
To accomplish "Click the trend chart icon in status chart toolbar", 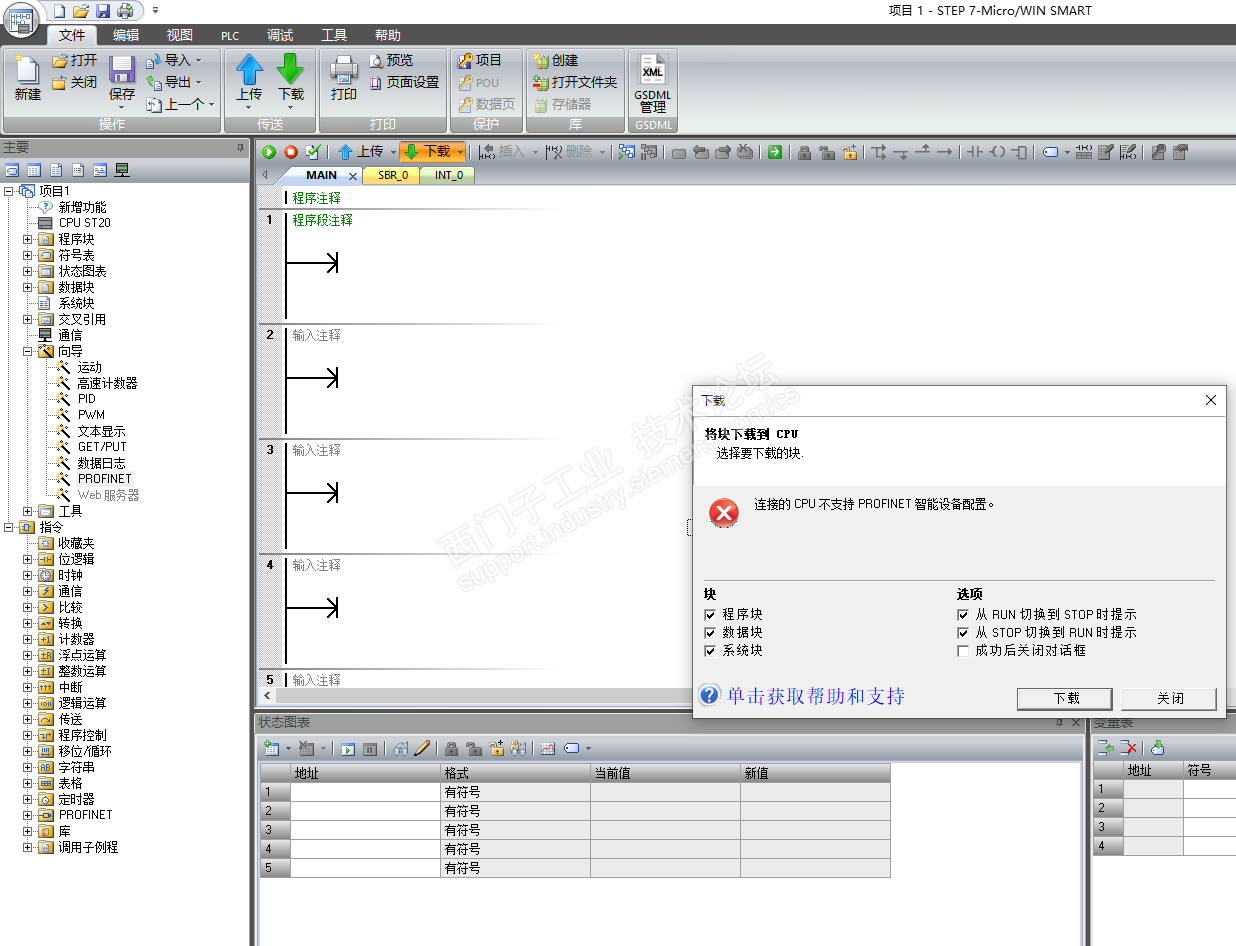I will pyautogui.click(x=548, y=748).
